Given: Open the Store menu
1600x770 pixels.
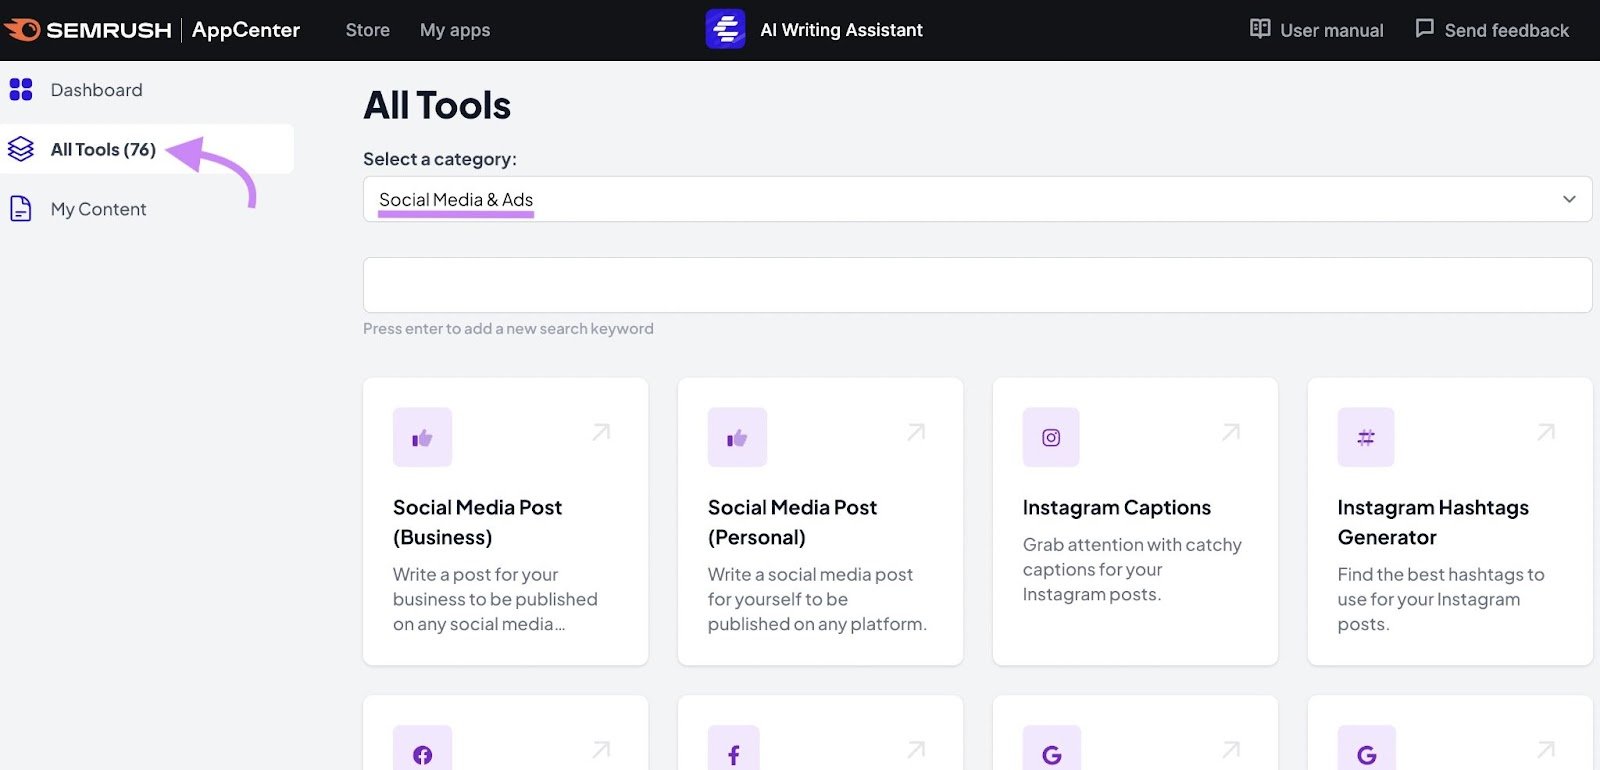Looking at the screenshot, I should [x=368, y=30].
